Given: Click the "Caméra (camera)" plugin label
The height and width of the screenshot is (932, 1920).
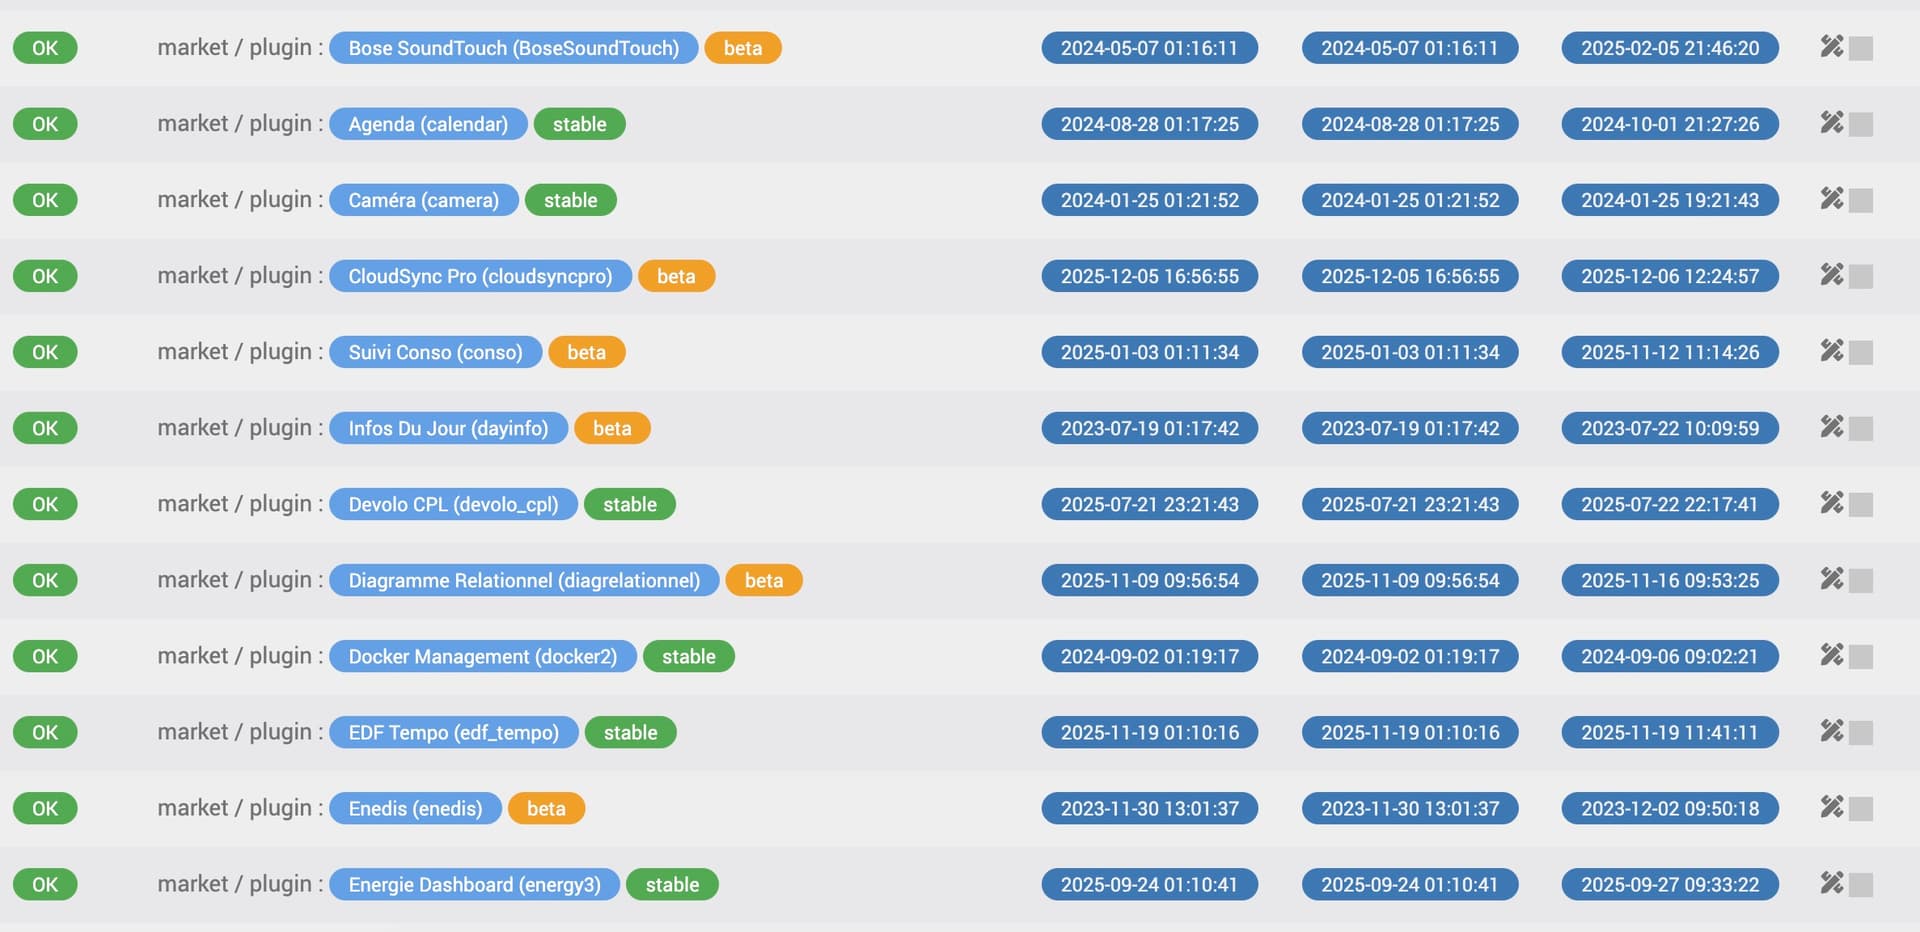Looking at the screenshot, I should (424, 200).
